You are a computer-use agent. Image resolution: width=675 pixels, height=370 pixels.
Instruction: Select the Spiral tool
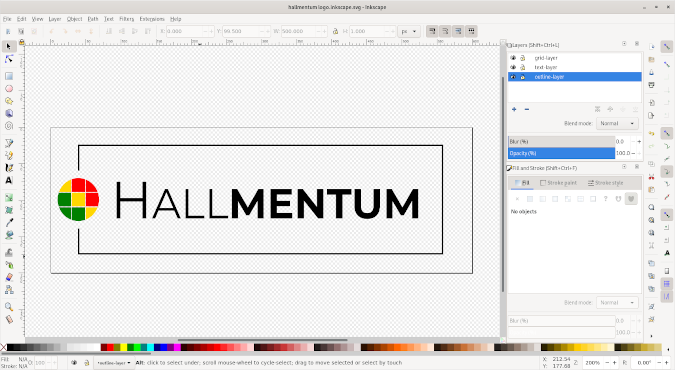9,126
